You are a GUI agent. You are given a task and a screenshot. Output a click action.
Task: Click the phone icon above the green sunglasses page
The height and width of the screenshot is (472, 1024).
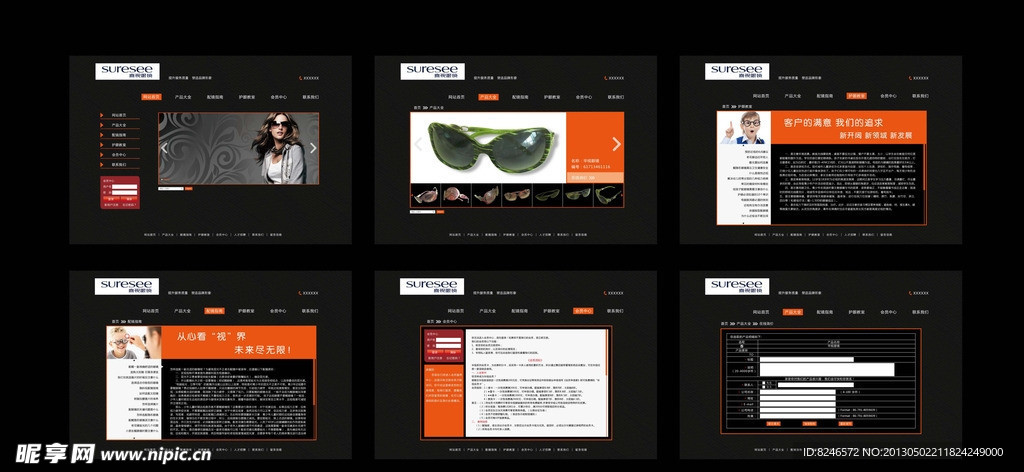pos(605,78)
